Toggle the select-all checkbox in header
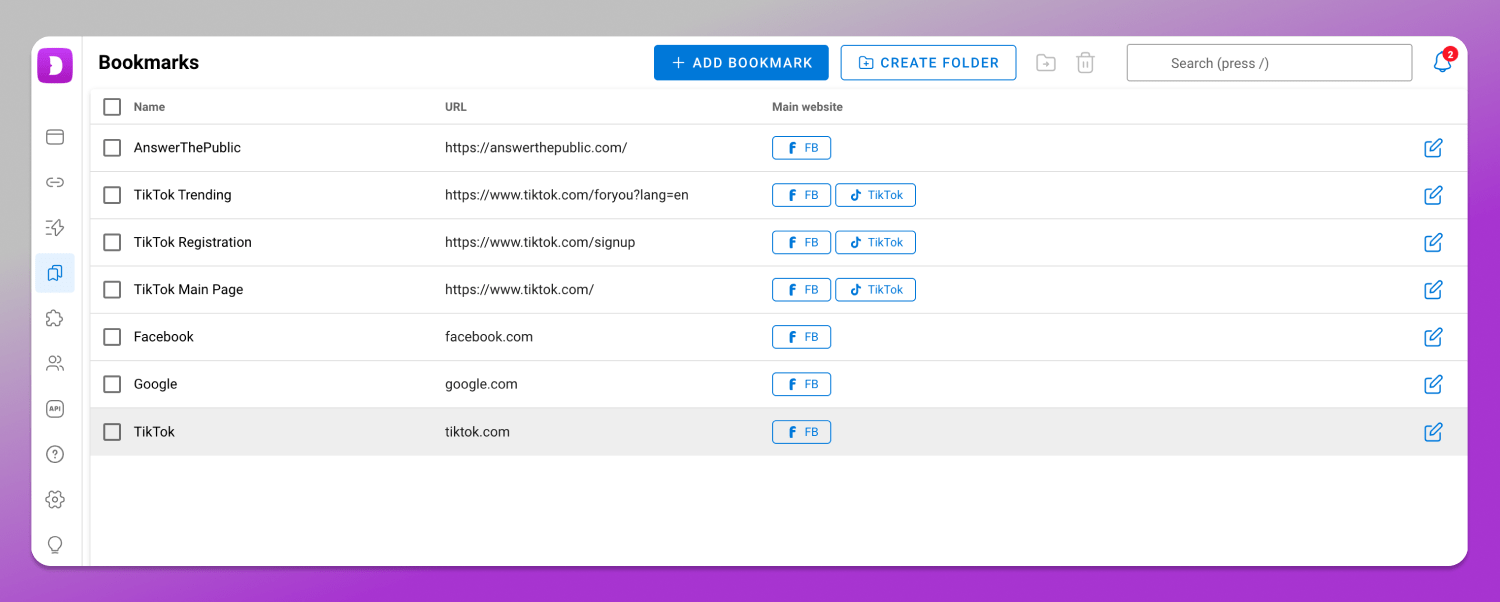The image size is (1500, 602). click(x=112, y=107)
